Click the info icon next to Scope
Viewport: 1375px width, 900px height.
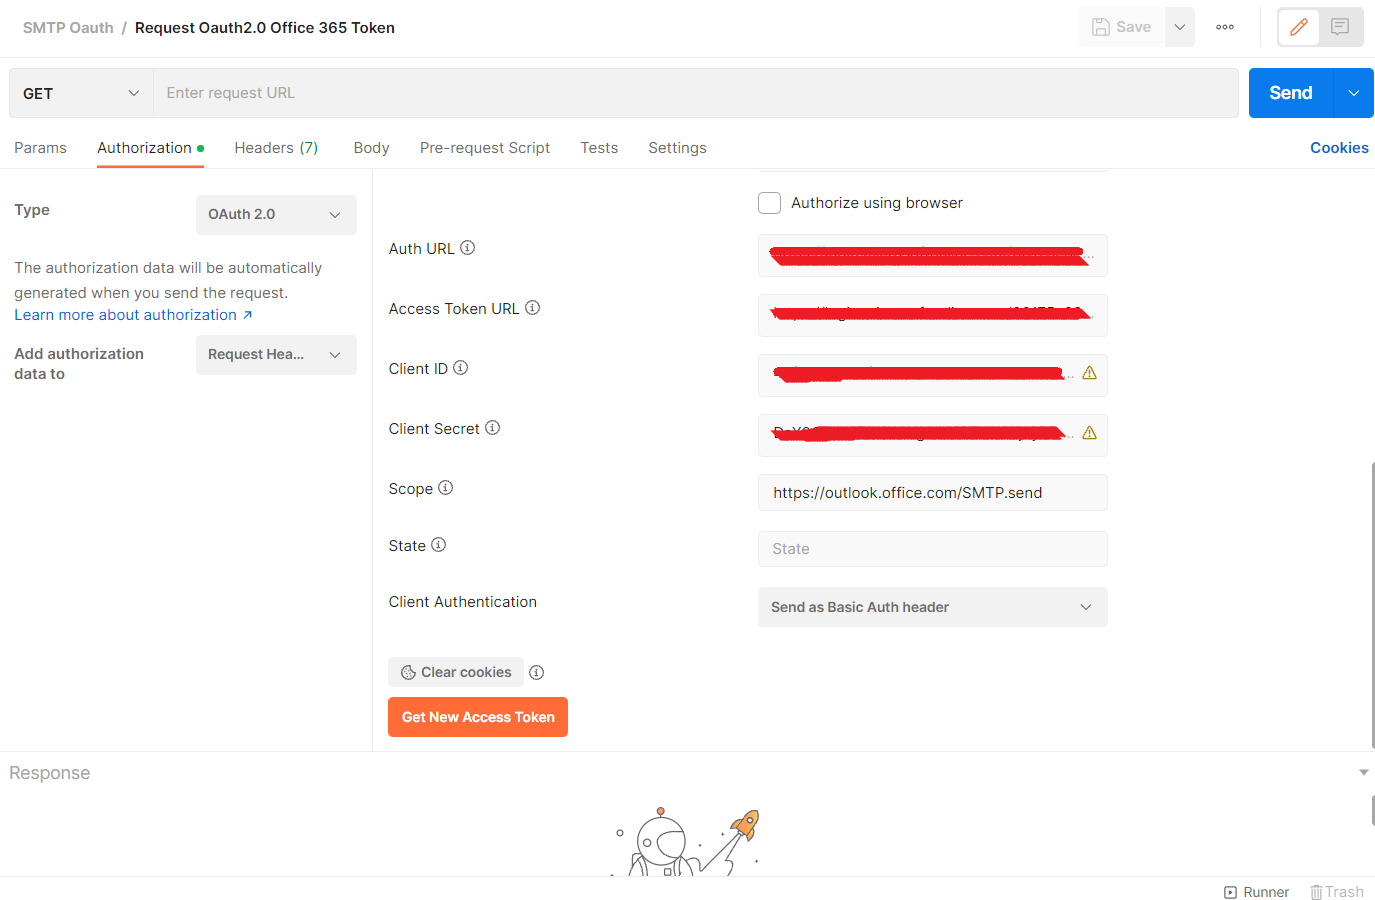coord(446,488)
